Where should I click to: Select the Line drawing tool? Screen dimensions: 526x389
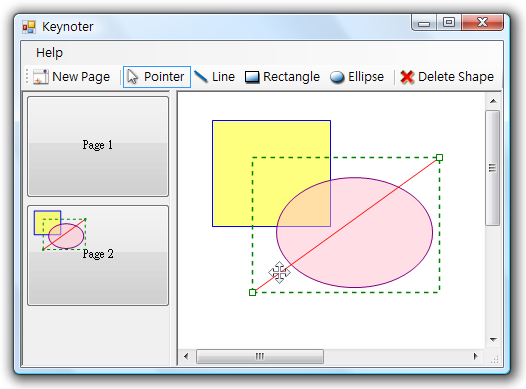pyautogui.click(x=214, y=77)
